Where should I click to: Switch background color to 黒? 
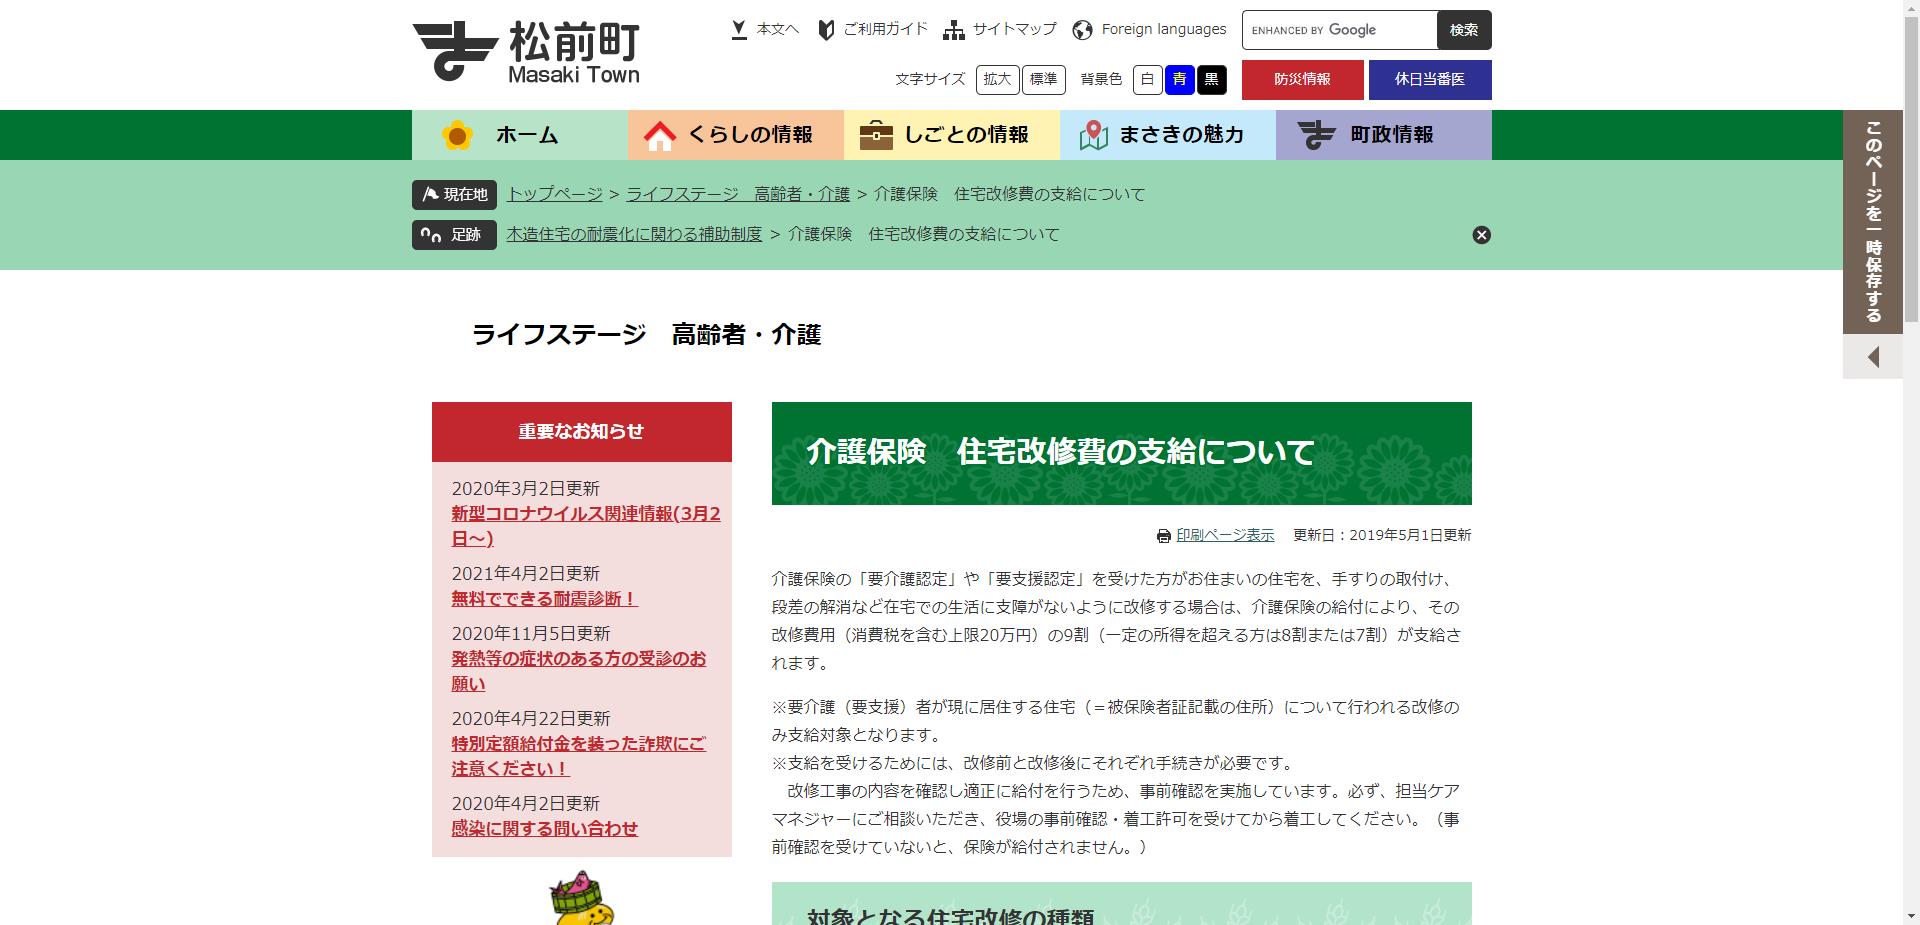pos(1212,80)
